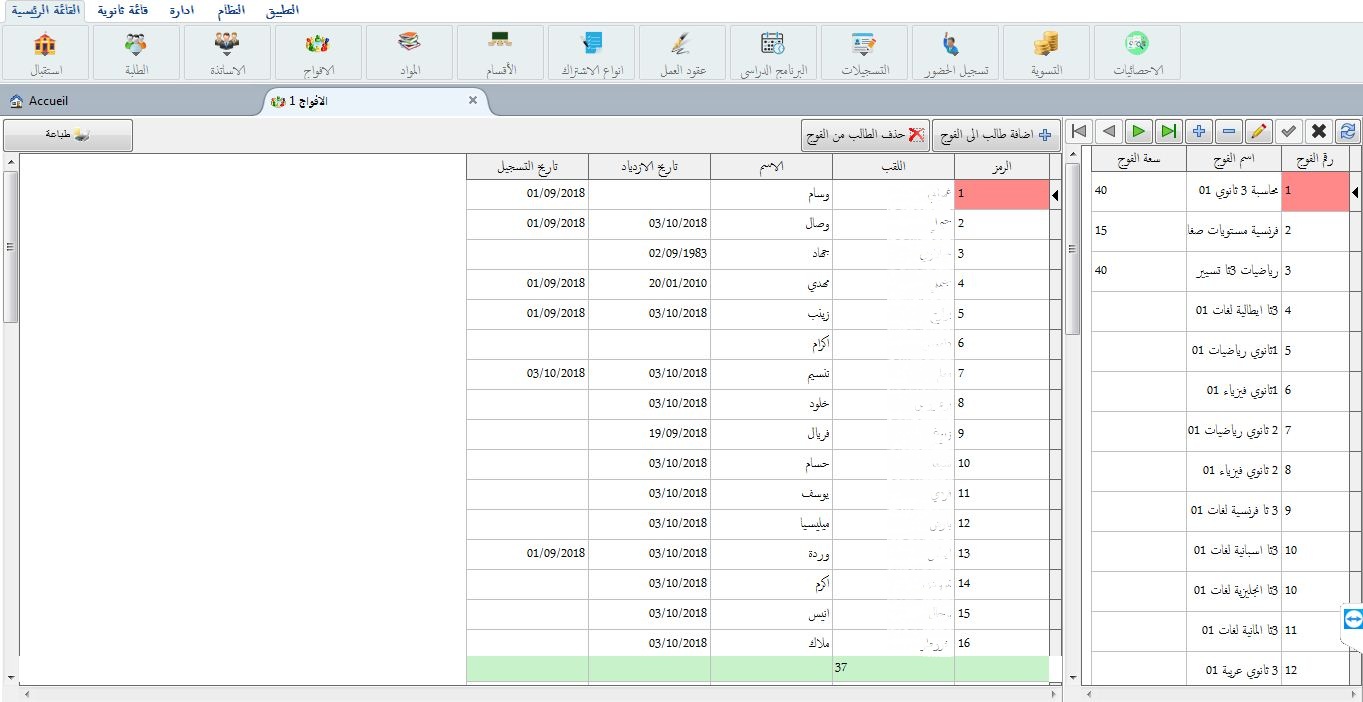
Task: Click the المواد subjects books icon
Action: pyautogui.click(x=409, y=52)
